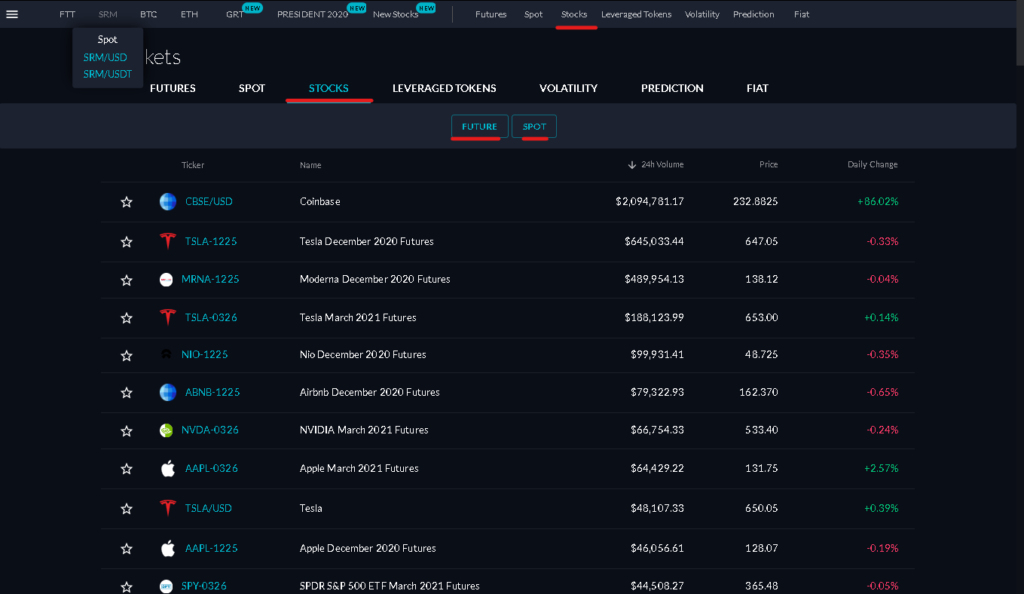Open the hamburger menu icon
1024x594 pixels.
click(x=12, y=14)
